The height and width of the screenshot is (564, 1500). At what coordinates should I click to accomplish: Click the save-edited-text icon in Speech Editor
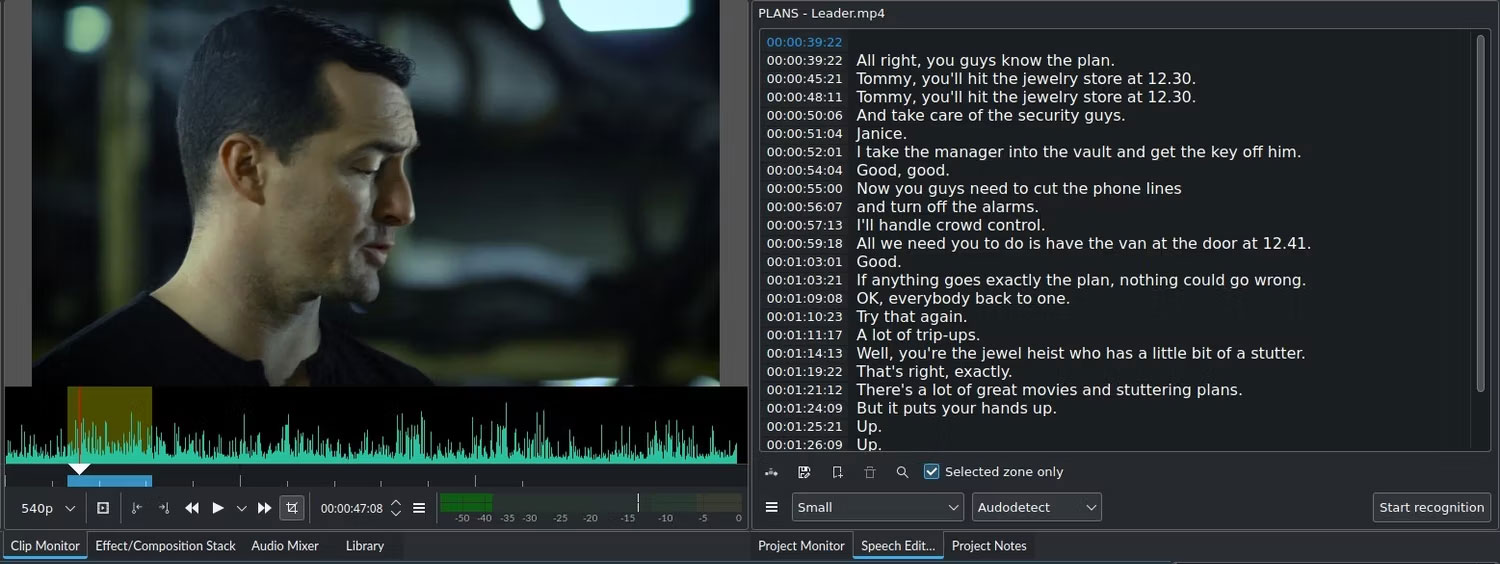pos(804,472)
